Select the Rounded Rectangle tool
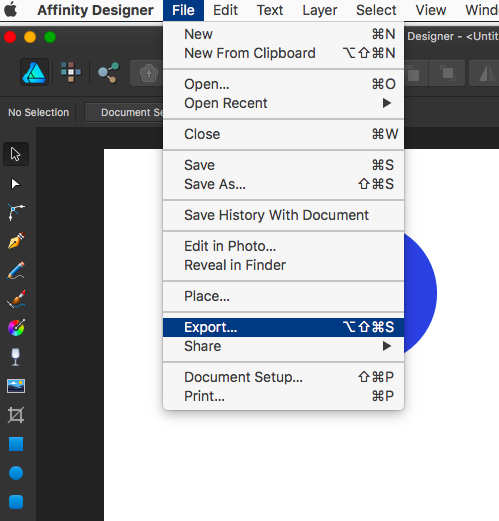 [16, 502]
